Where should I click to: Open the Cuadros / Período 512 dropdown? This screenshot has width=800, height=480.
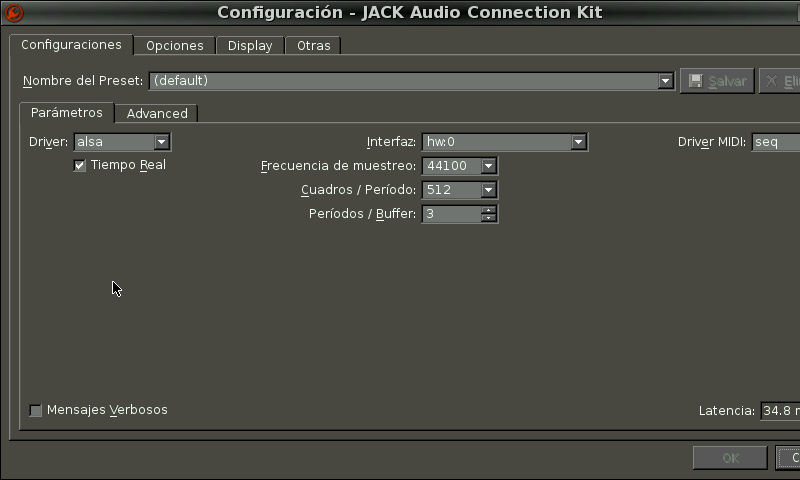click(x=460, y=190)
